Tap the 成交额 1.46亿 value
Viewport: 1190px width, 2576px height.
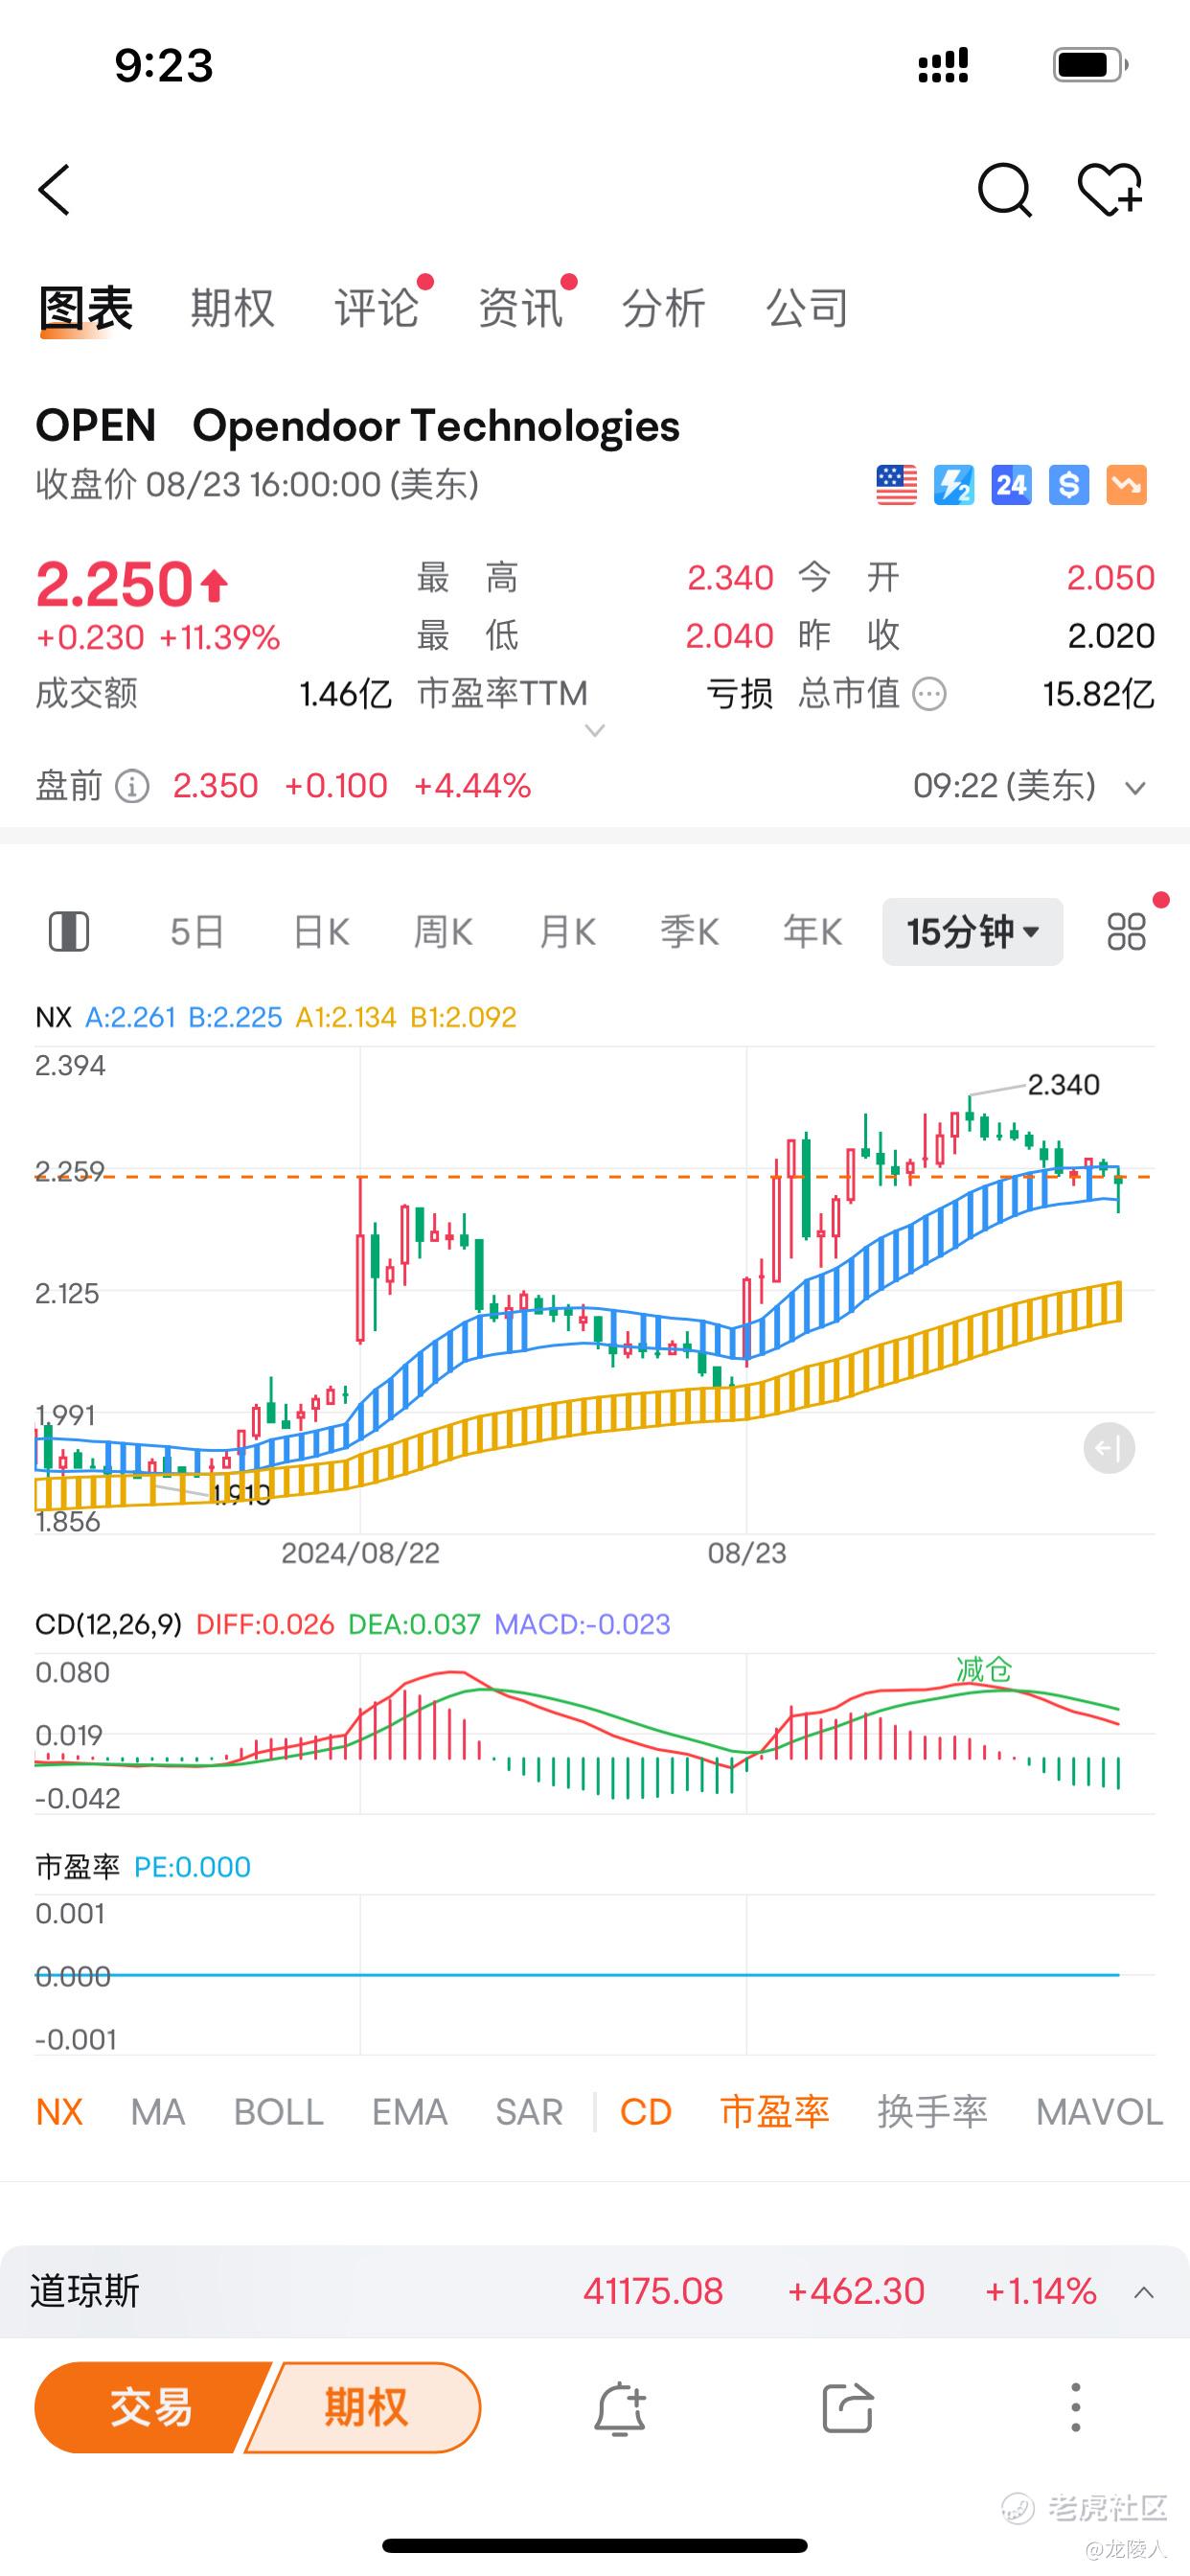(x=345, y=693)
